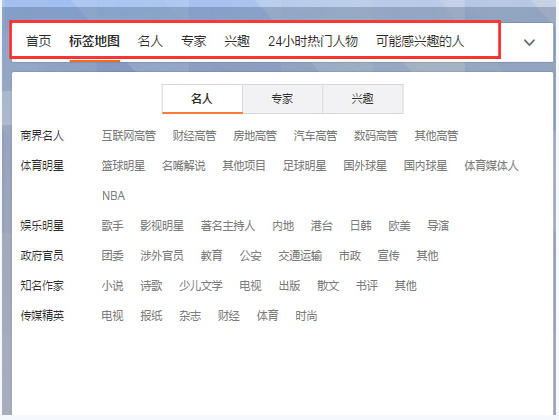
Task: Choose the 交通运输 tag under 政府官员
Action: coord(300,256)
